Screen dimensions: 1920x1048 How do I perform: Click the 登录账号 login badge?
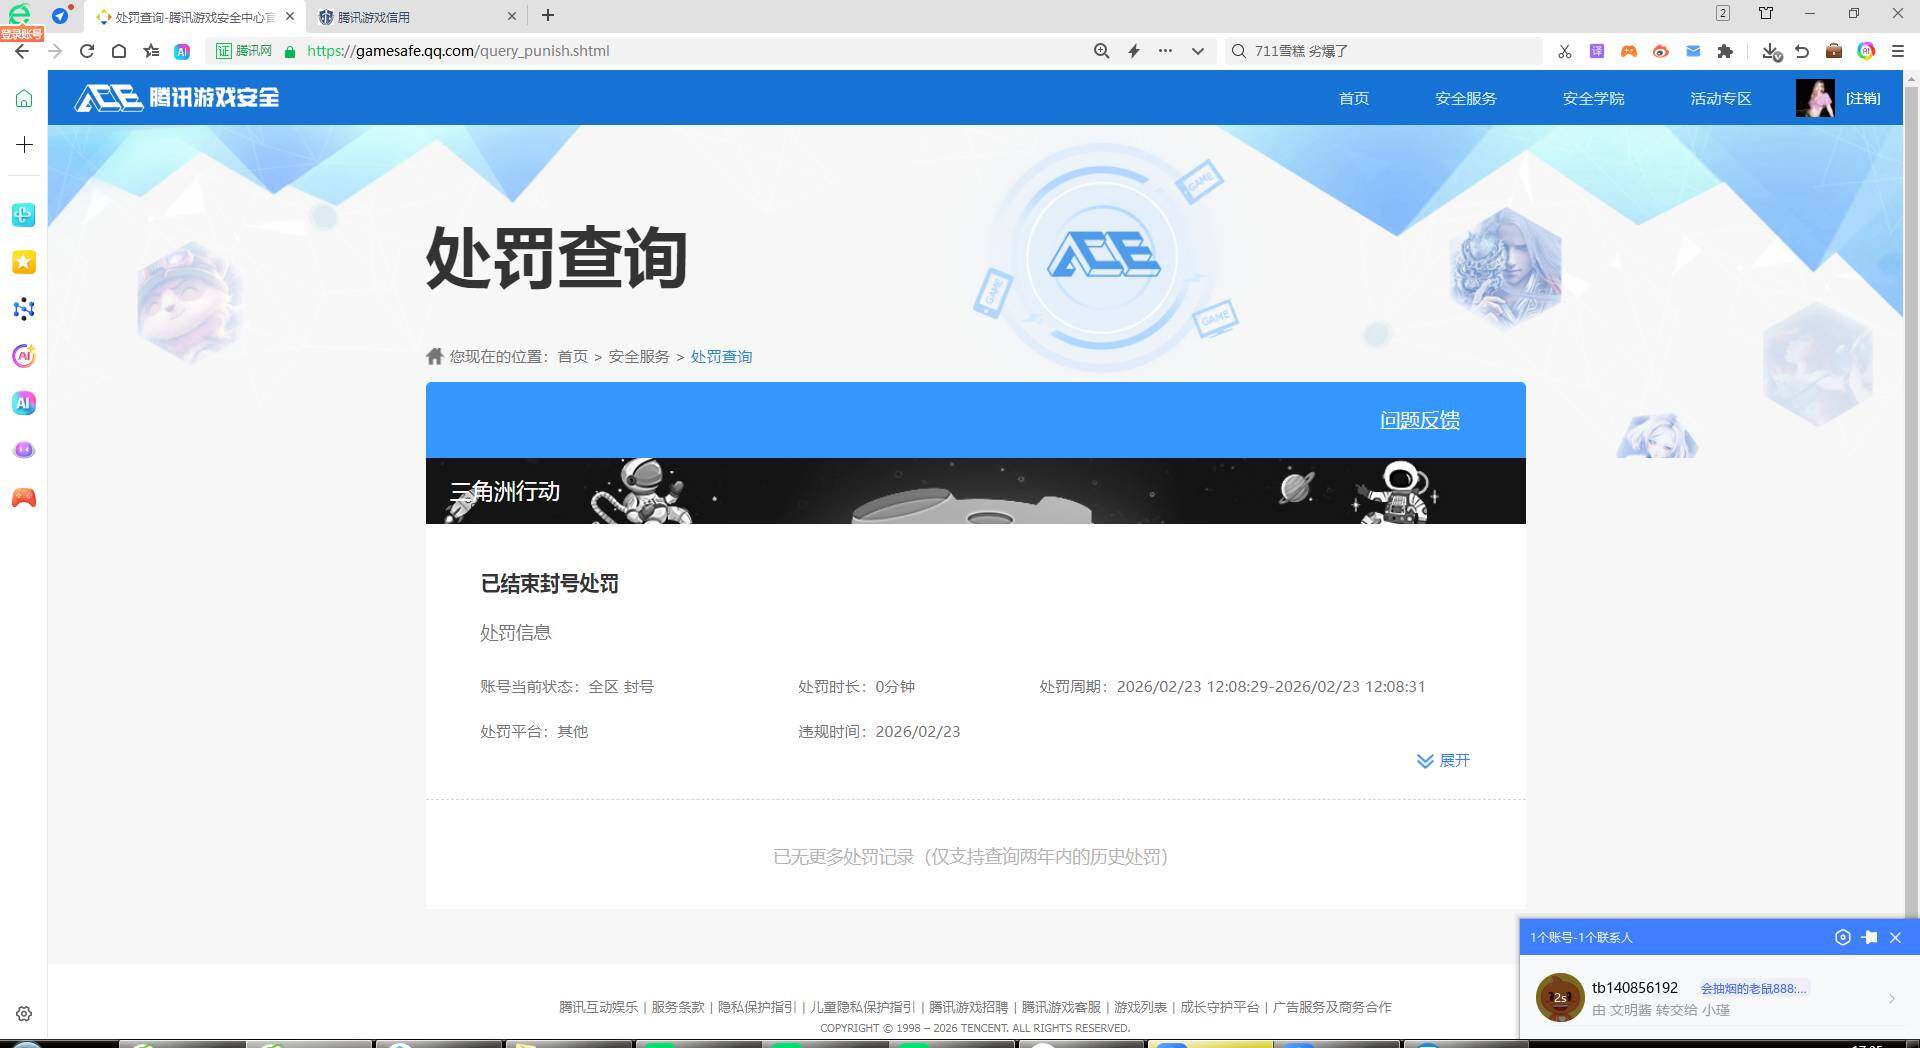pyautogui.click(x=21, y=34)
